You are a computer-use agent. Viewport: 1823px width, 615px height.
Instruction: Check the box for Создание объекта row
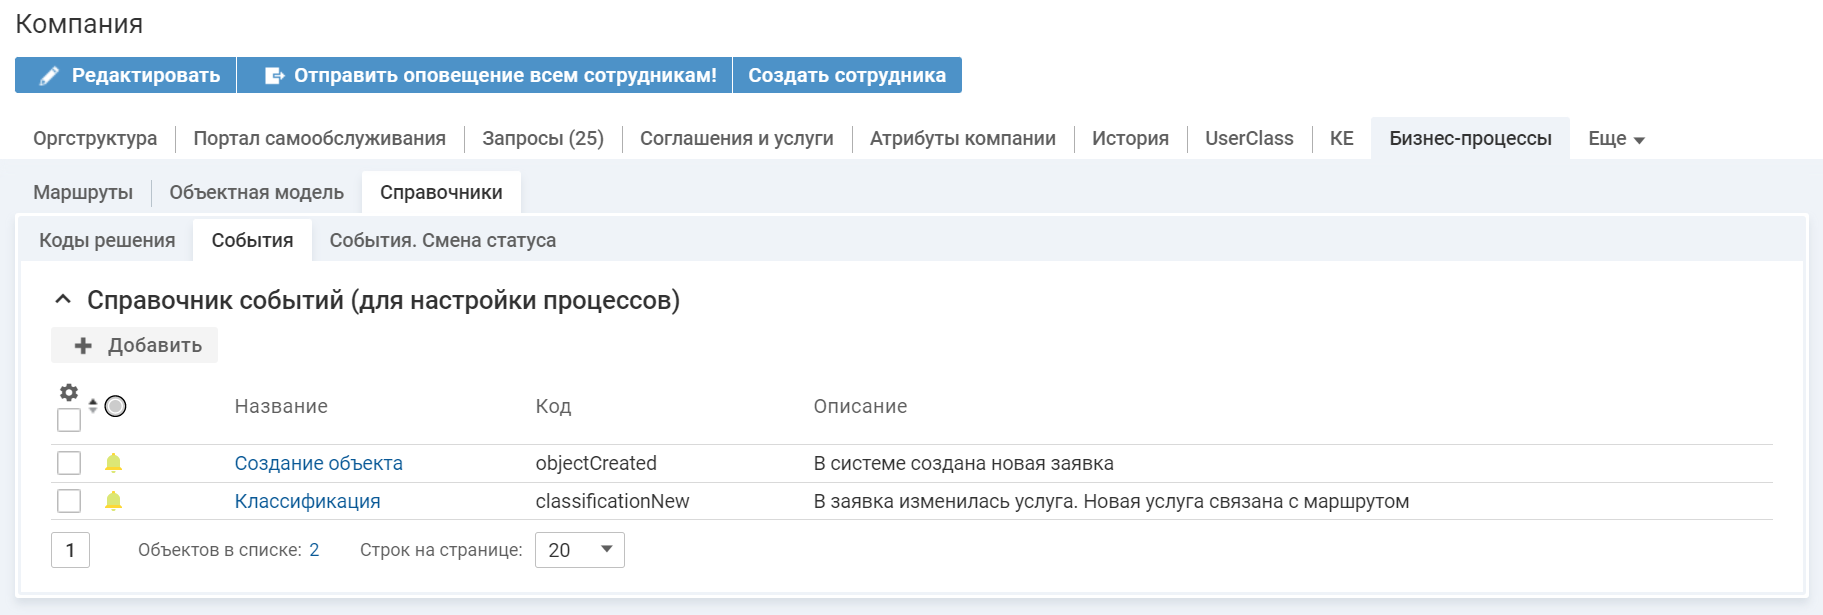click(x=69, y=463)
